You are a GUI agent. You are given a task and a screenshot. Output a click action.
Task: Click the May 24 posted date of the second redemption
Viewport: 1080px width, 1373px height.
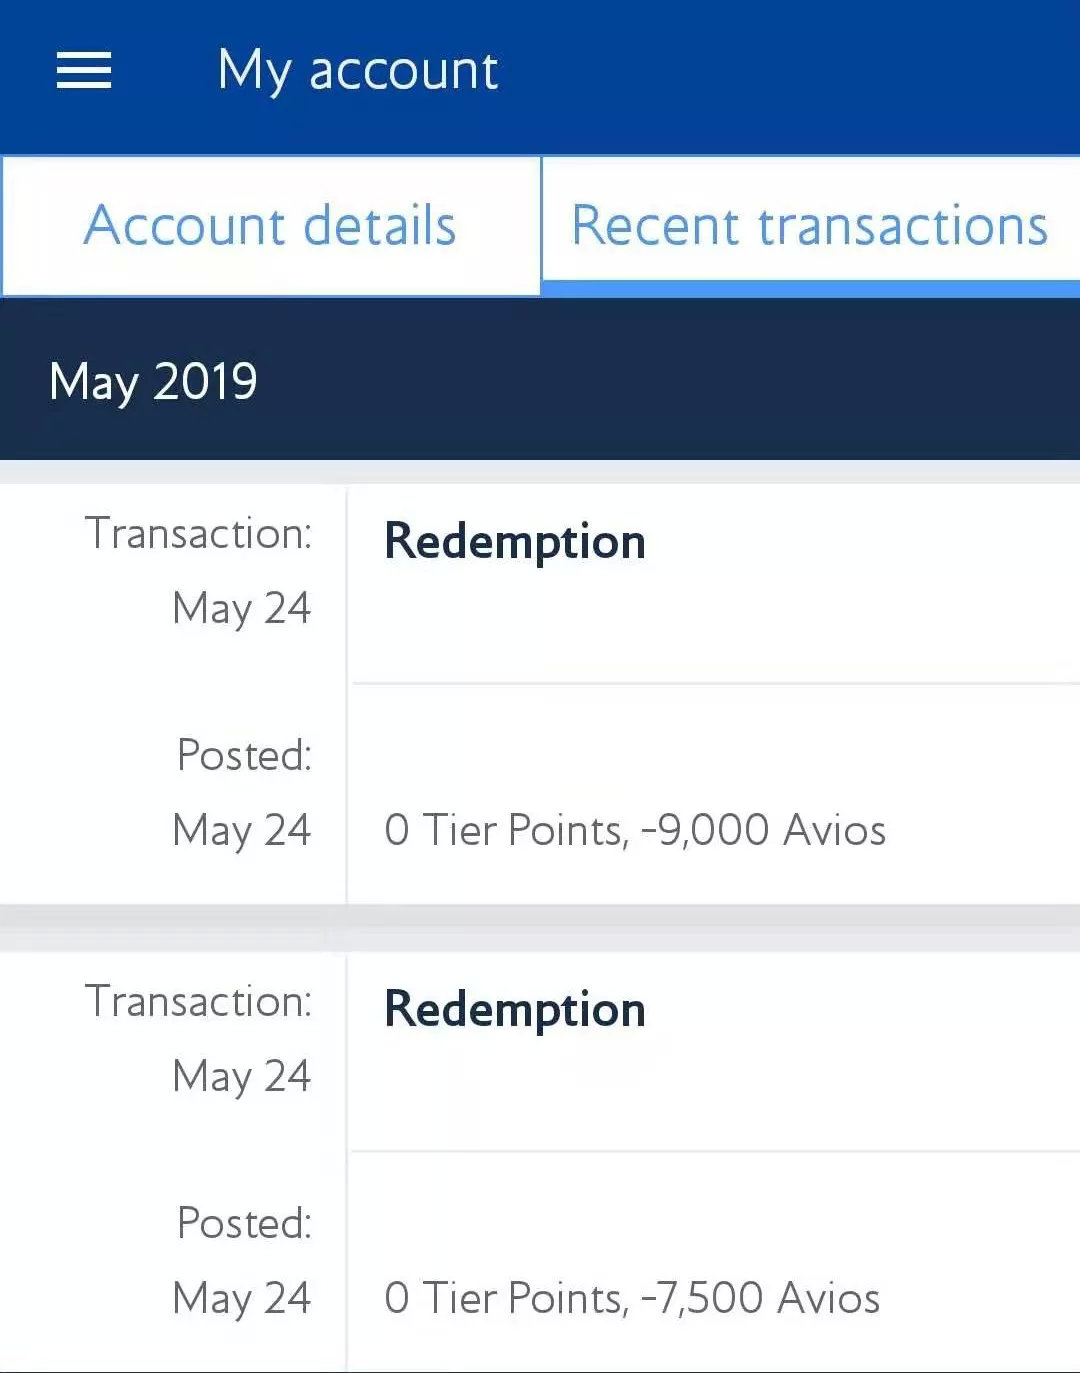tap(241, 1298)
